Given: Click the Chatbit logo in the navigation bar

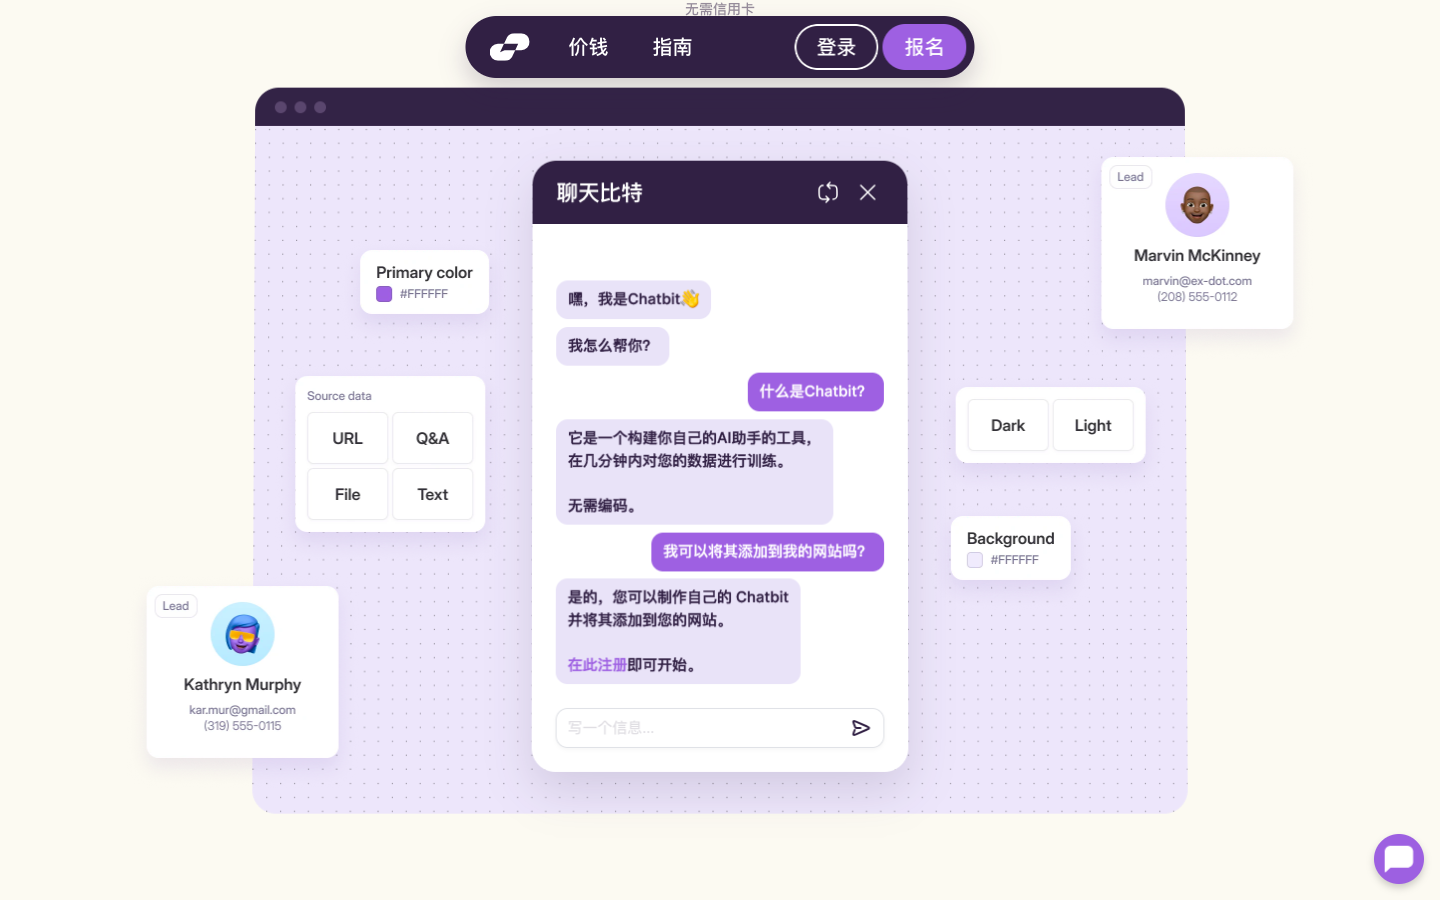Looking at the screenshot, I should [x=509, y=46].
